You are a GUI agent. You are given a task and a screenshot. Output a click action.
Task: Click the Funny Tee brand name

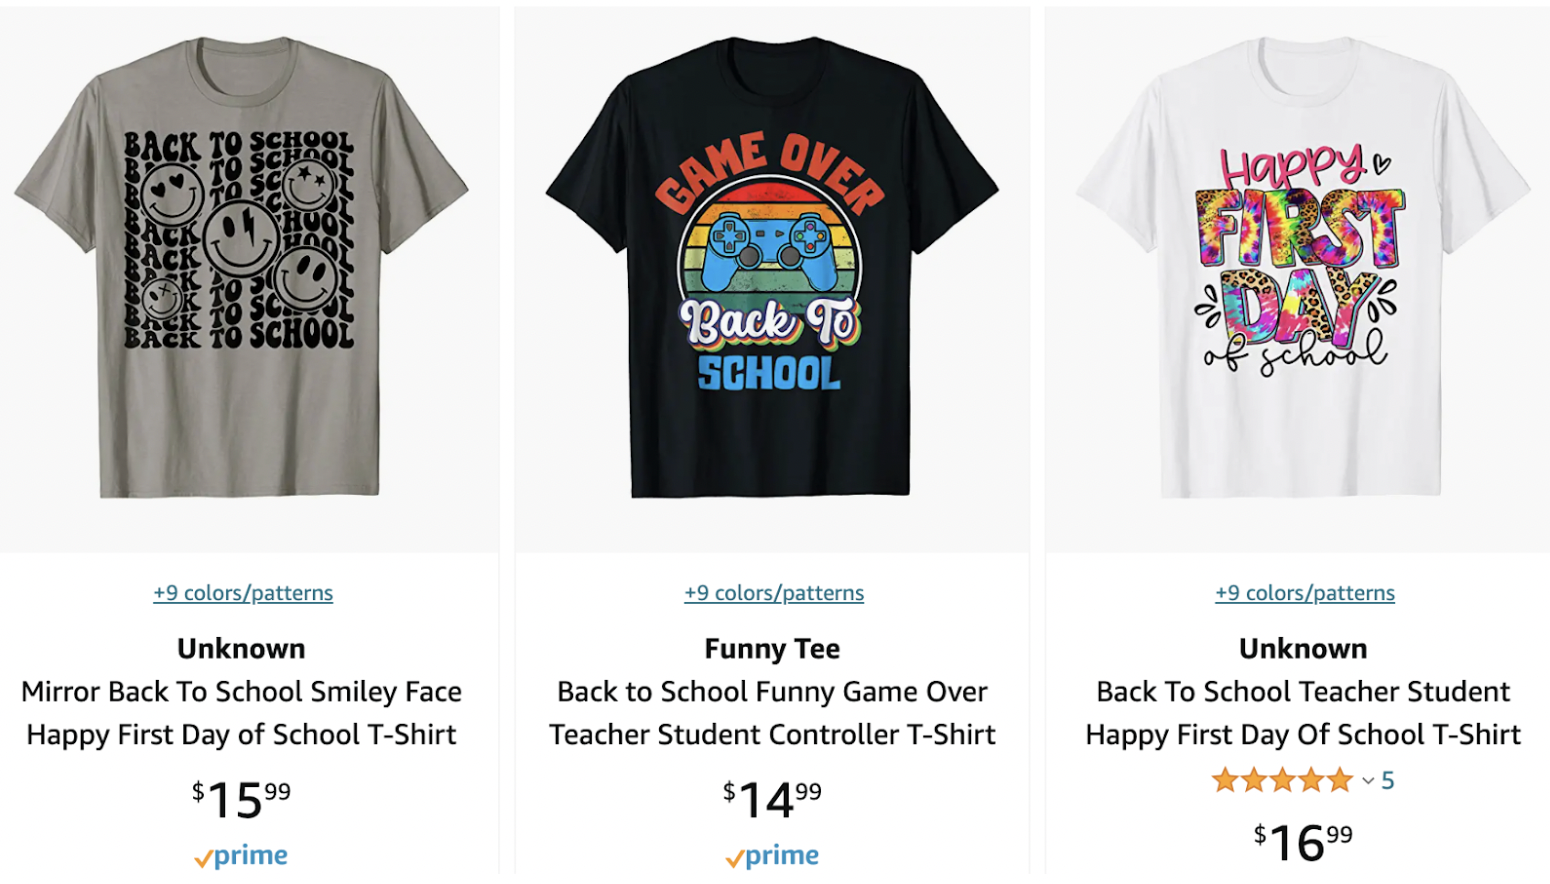pyautogui.click(x=772, y=649)
